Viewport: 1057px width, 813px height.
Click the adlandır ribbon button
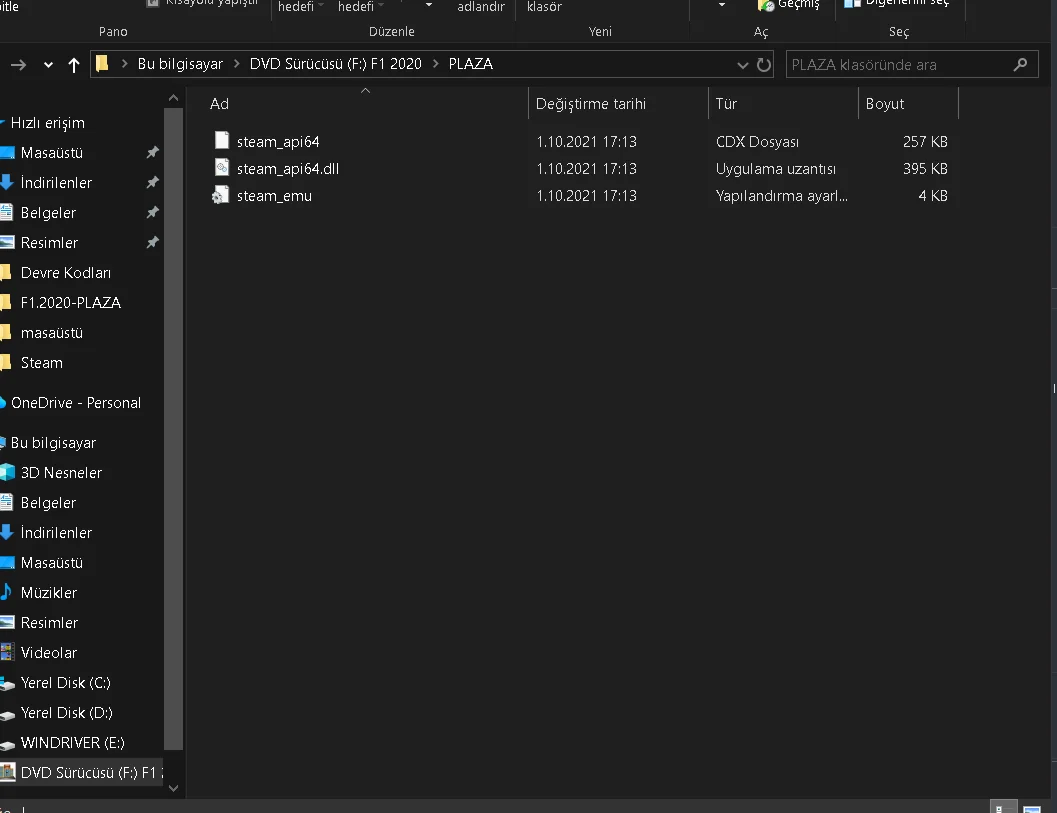[481, 7]
